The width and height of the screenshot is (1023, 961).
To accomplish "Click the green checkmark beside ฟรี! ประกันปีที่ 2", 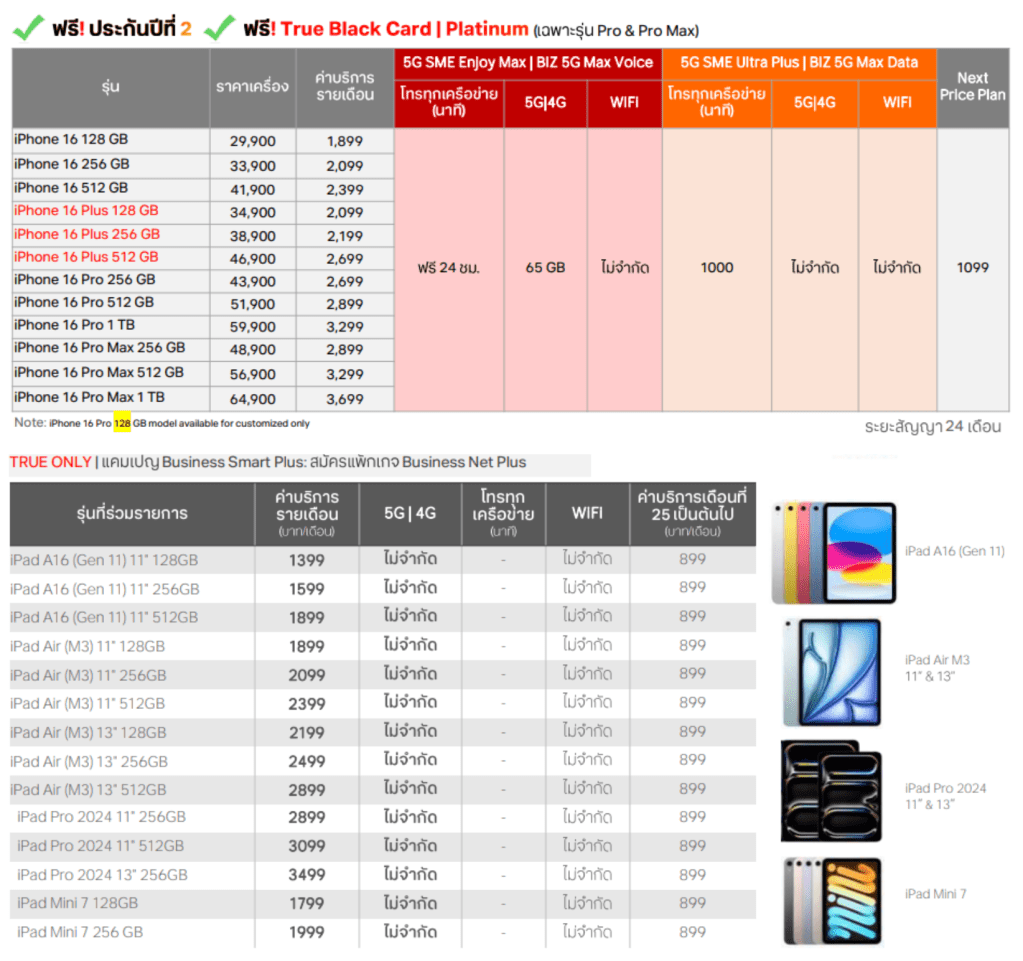I will (x=27, y=28).
